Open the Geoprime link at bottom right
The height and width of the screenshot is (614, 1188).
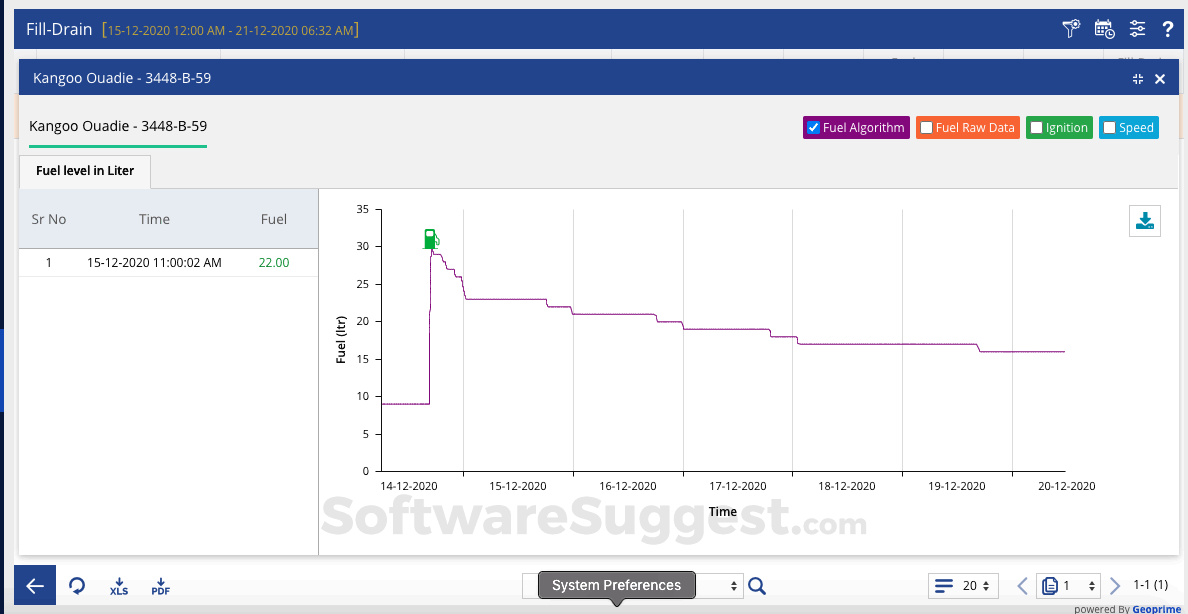tap(1156, 608)
